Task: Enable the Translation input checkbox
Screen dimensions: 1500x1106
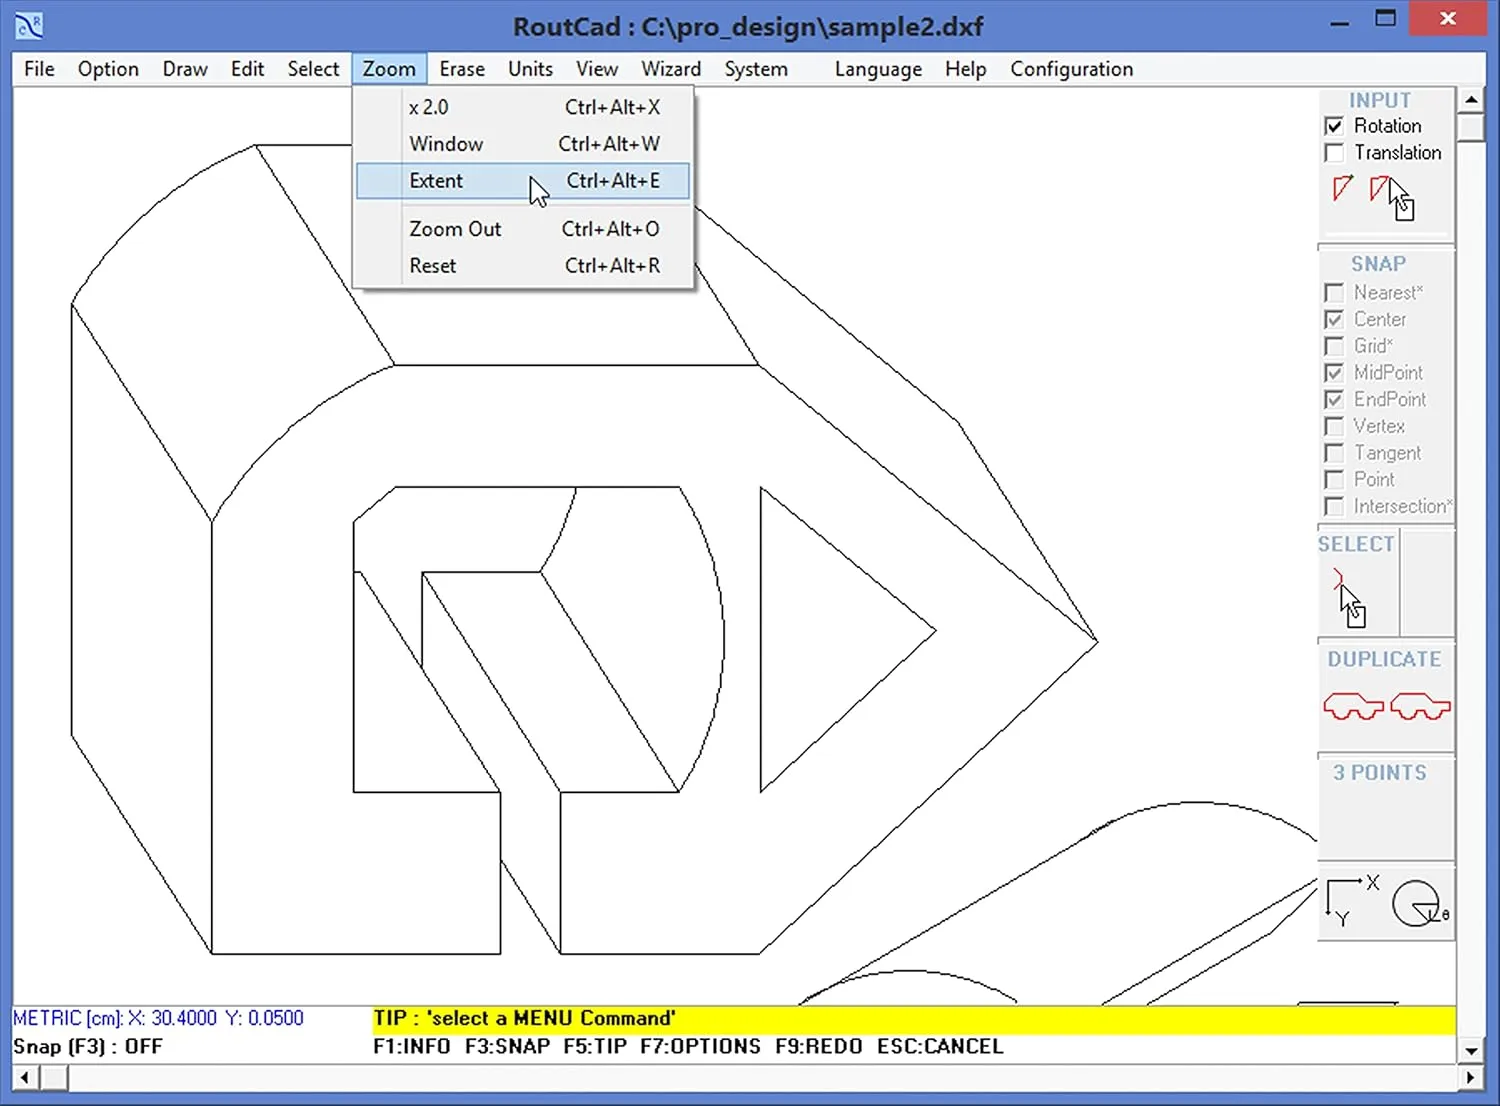Action: [x=1334, y=152]
